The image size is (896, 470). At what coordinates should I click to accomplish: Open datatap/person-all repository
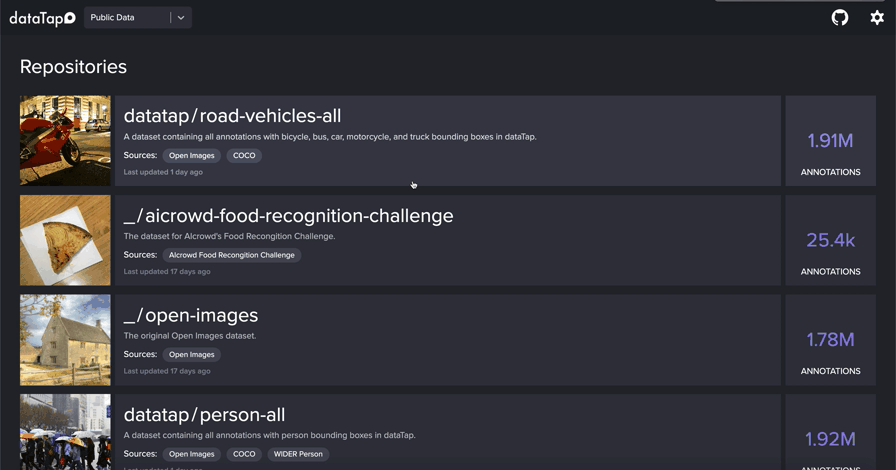(x=204, y=415)
